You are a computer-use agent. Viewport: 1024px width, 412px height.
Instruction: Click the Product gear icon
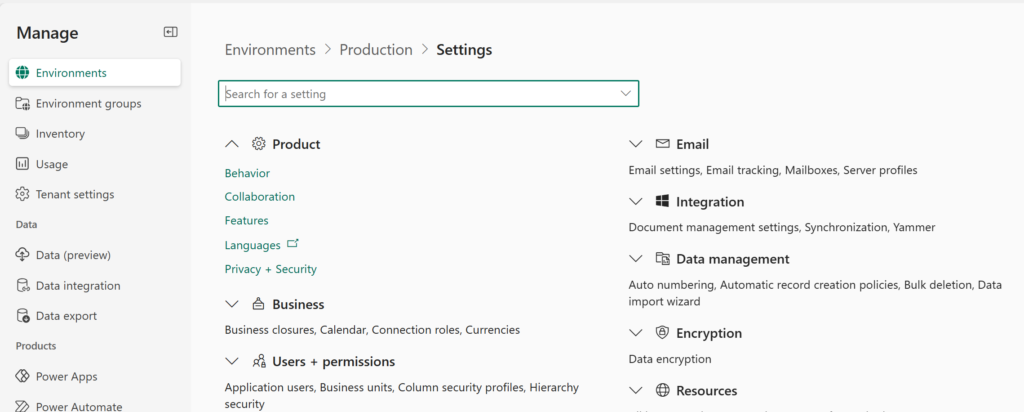tap(259, 144)
